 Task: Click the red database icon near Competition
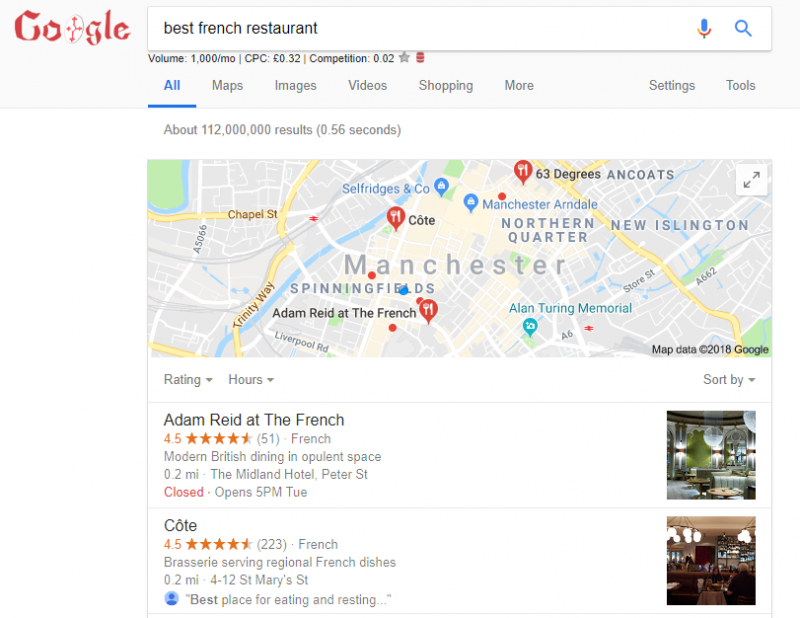[420, 57]
